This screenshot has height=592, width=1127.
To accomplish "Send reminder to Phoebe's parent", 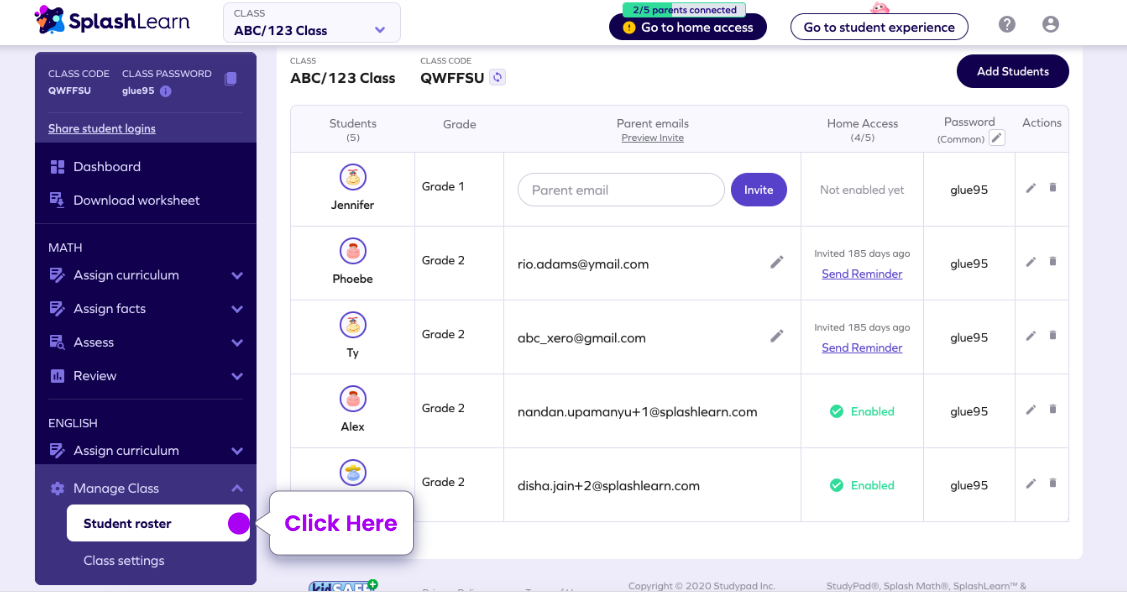I will (862, 274).
